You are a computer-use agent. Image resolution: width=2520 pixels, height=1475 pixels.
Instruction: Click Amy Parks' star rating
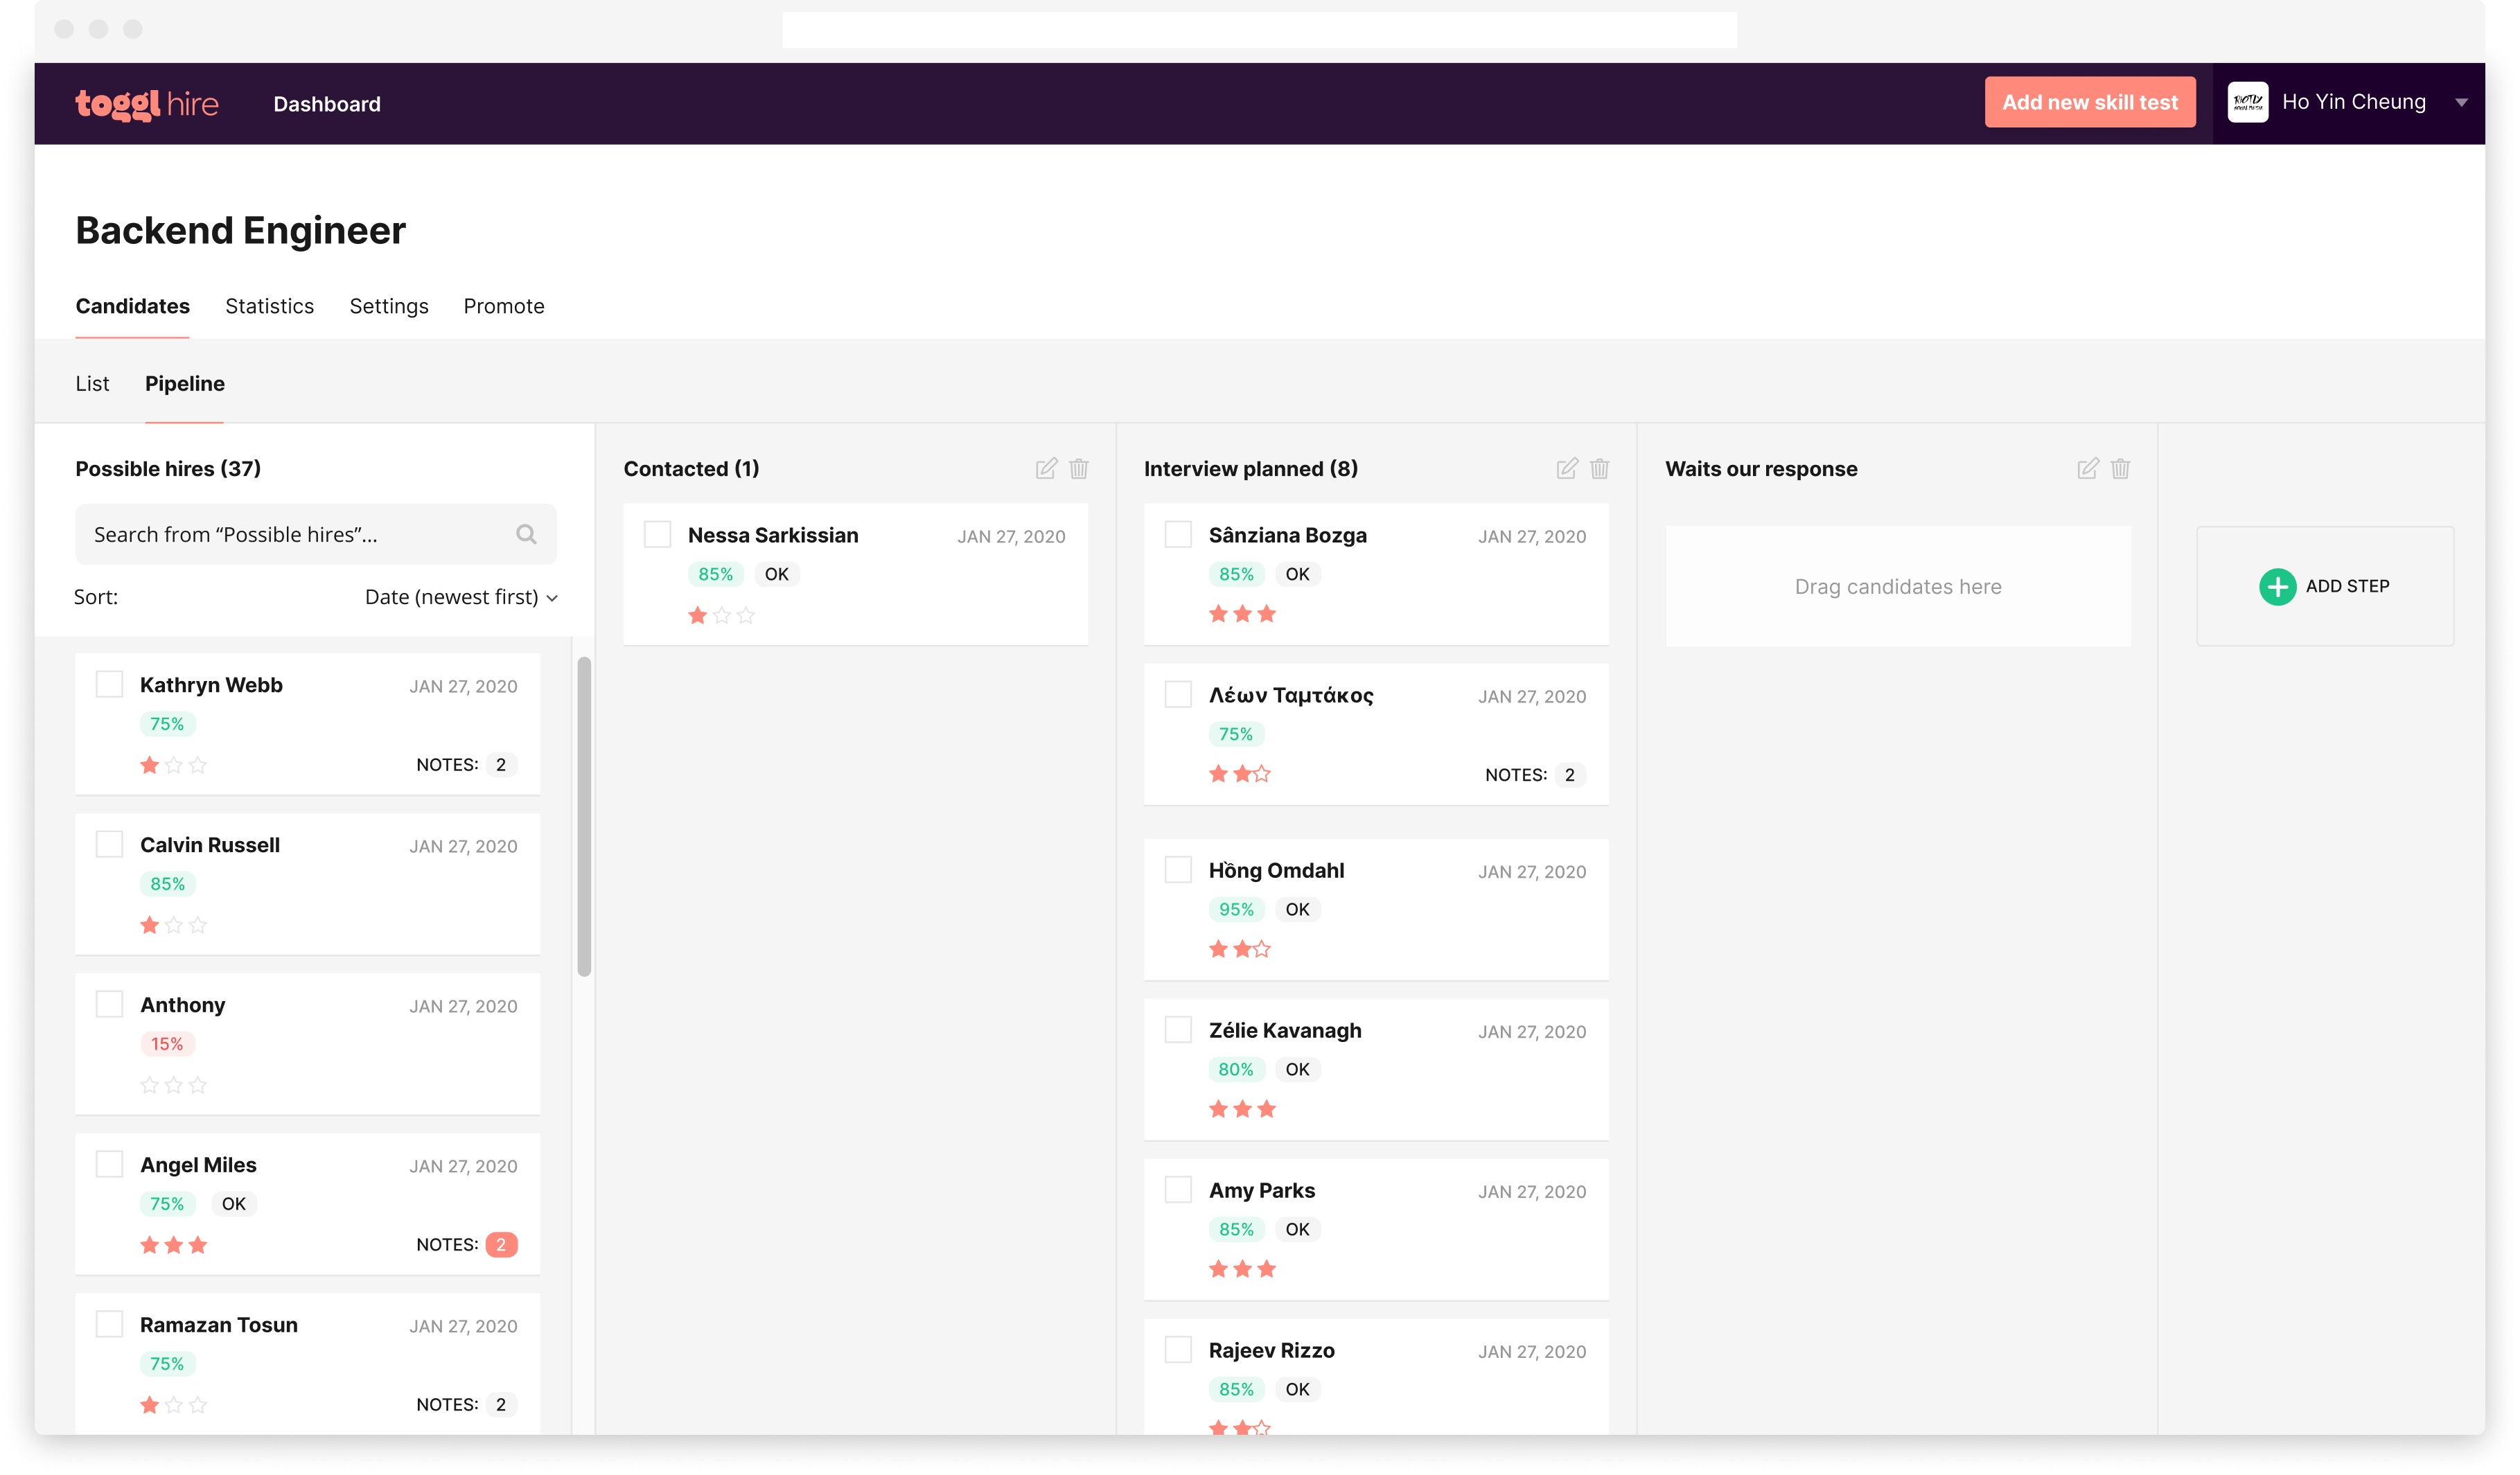[x=1243, y=1269]
